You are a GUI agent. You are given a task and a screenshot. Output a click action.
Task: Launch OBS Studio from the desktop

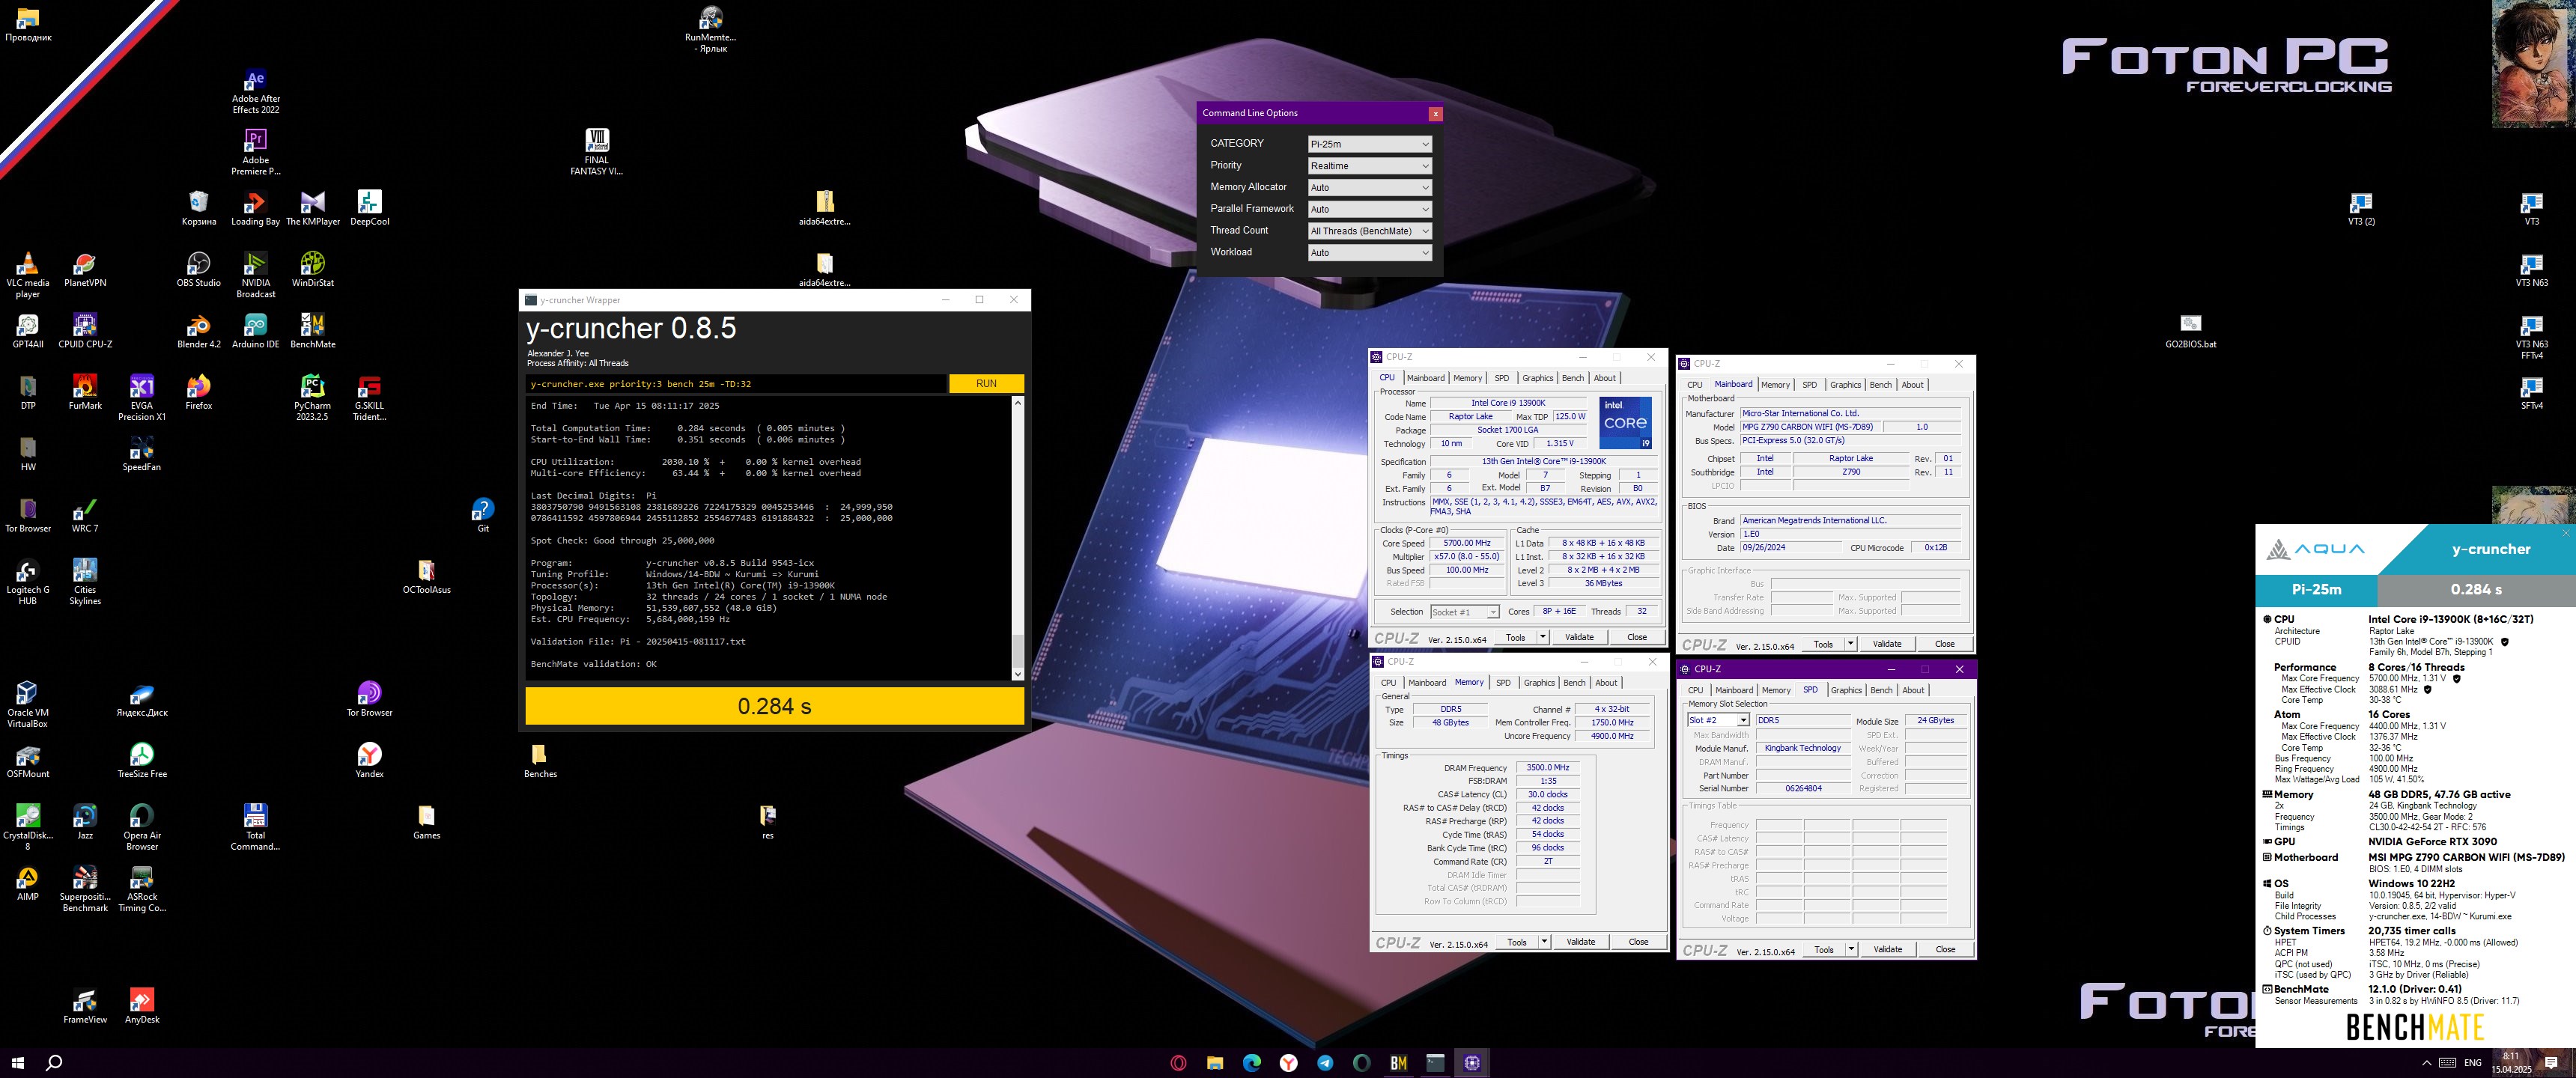(x=198, y=270)
